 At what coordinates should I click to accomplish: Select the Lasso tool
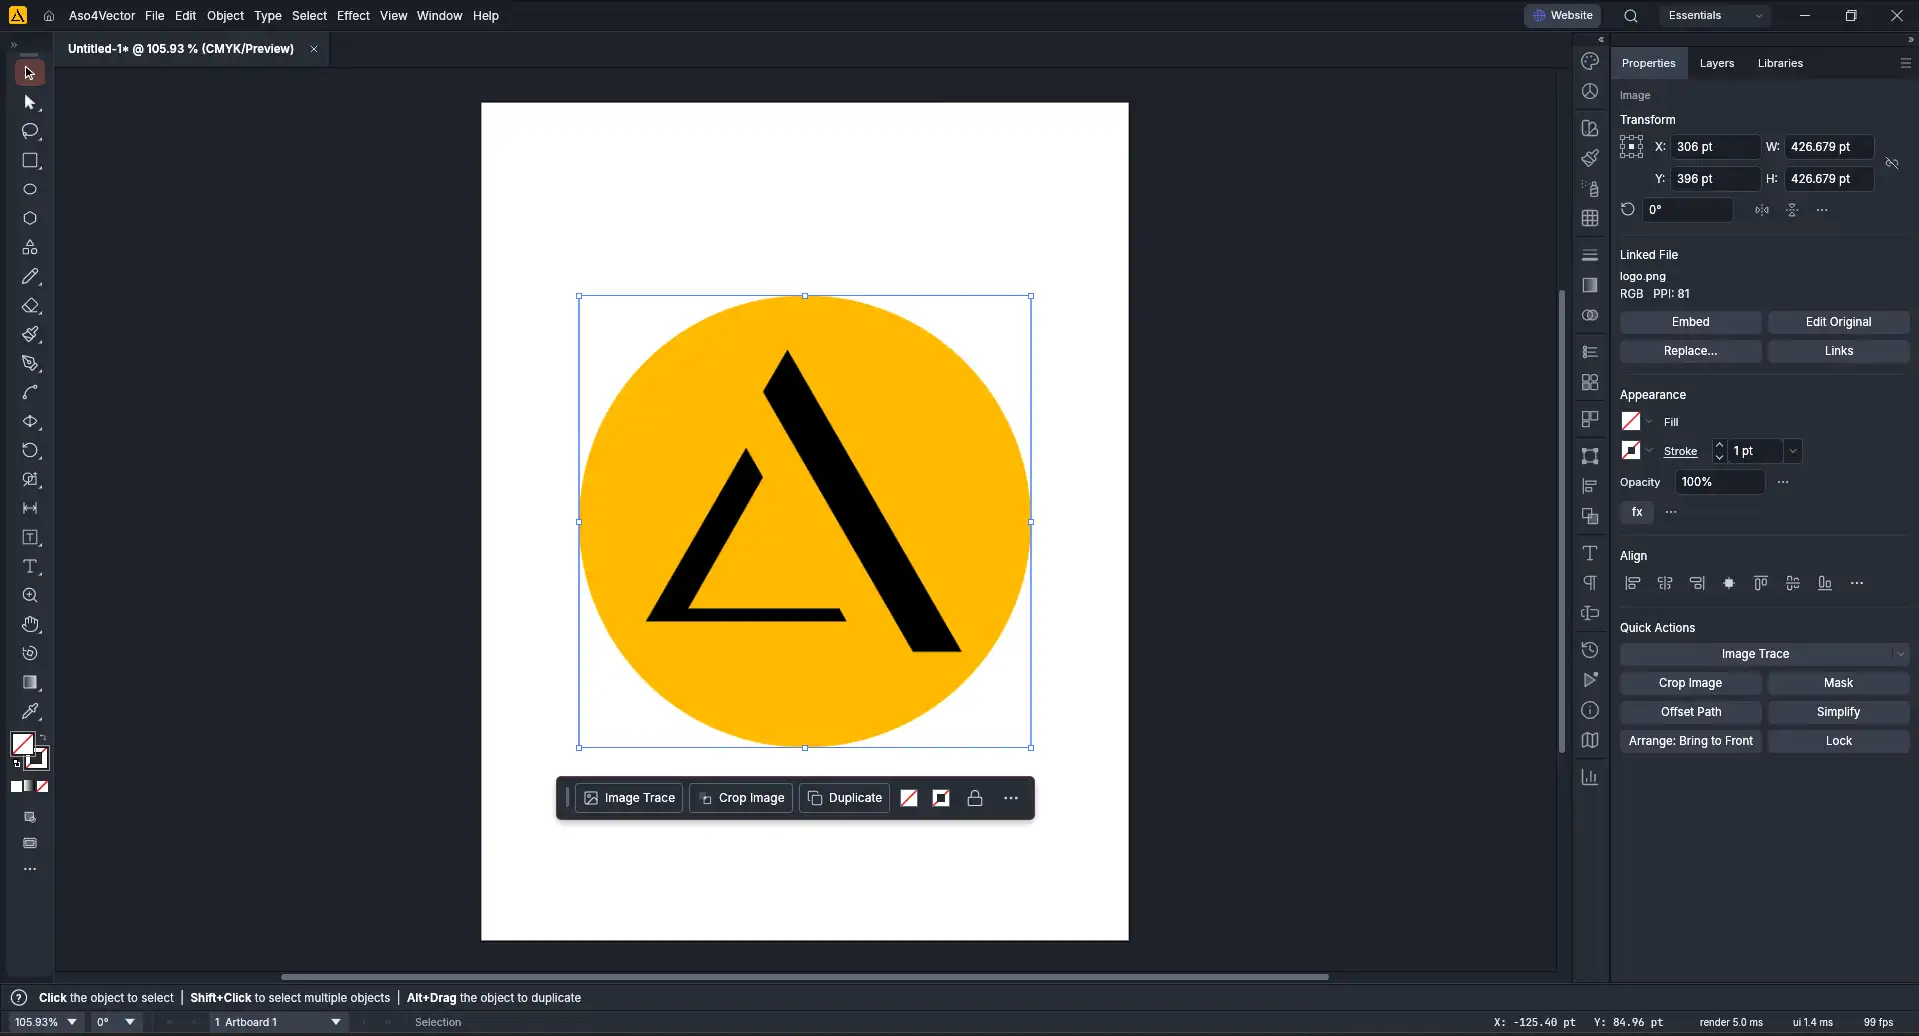[x=30, y=131]
